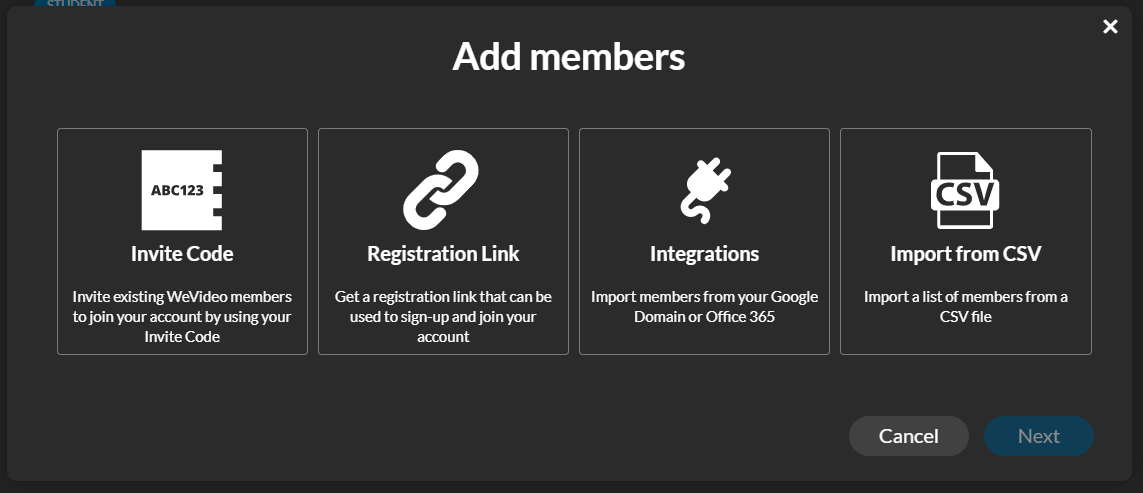Image resolution: width=1143 pixels, height=493 pixels.
Task: Click the Add members dialog title
Action: coord(569,56)
